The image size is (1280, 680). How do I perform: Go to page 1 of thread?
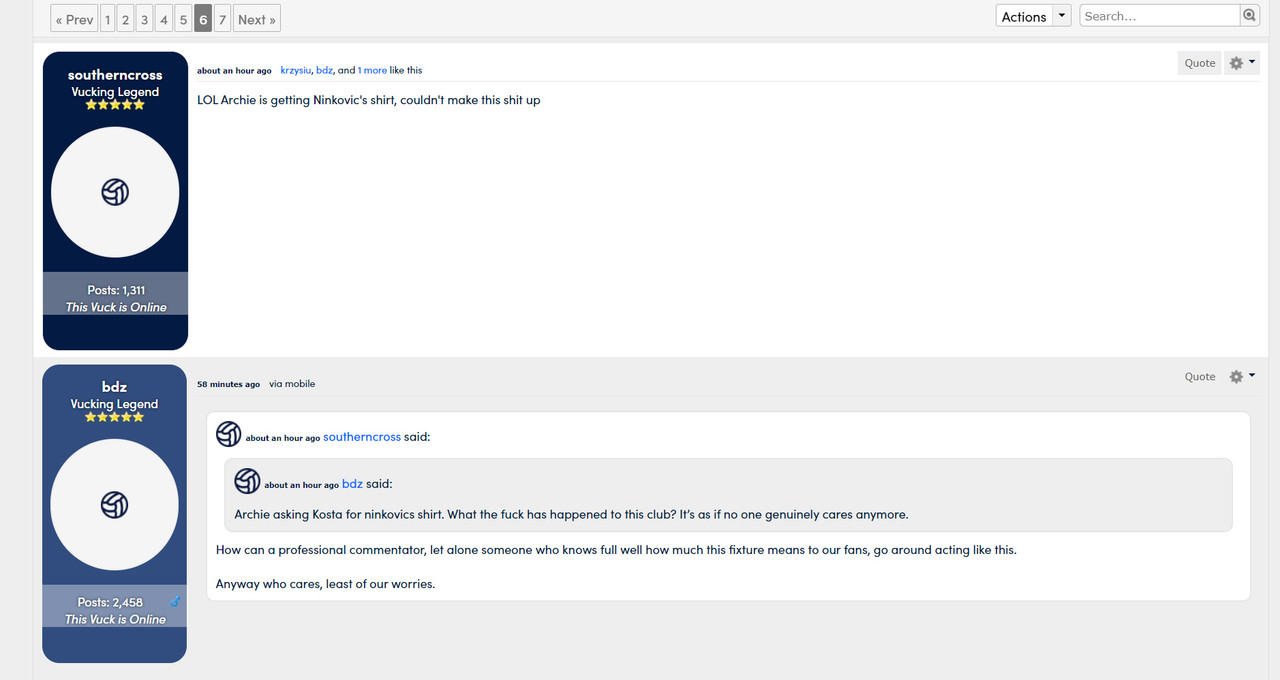tap(108, 19)
